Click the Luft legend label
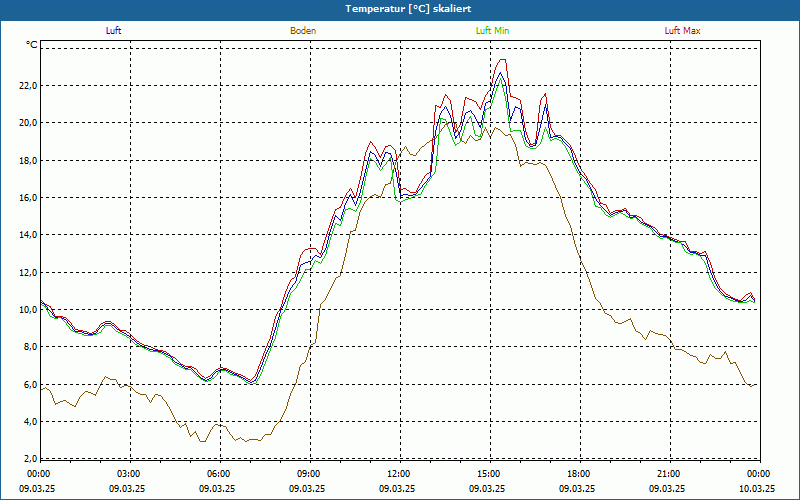This screenshot has width=800, height=500. (x=113, y=31)
